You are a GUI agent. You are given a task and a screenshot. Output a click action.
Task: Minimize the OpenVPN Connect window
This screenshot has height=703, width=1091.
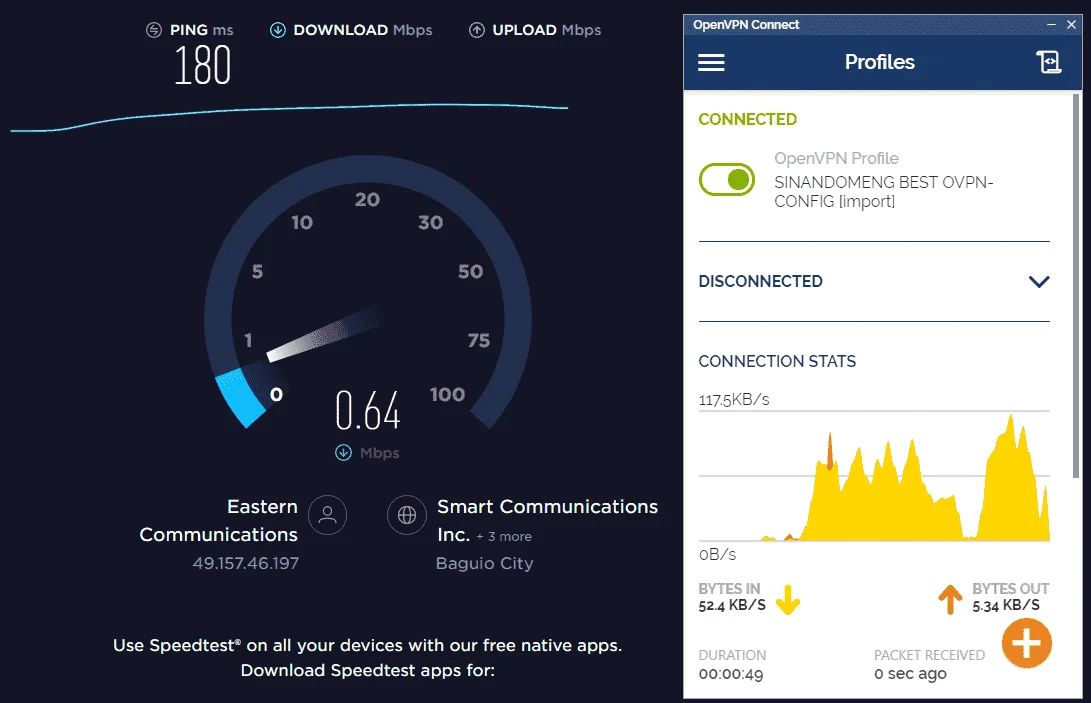[x=1051, y=24]
